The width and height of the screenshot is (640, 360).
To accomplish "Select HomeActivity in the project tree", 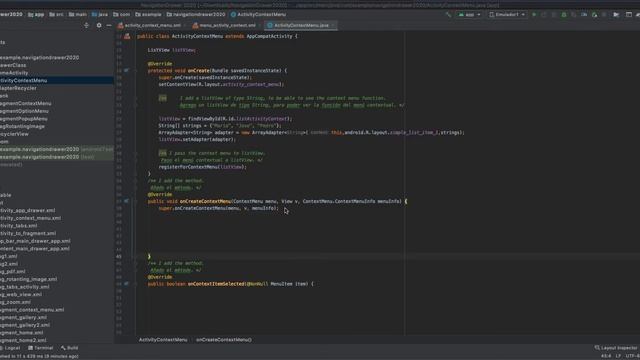I will tap(14, 73).
